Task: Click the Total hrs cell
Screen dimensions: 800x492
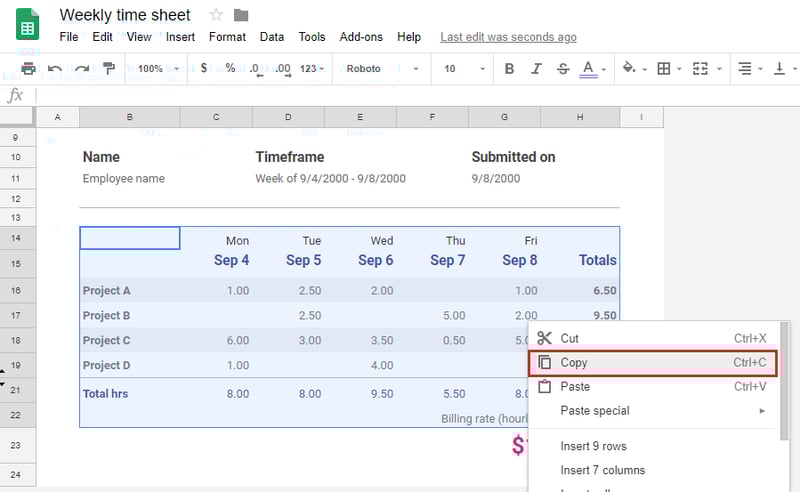Action: [130, 393]
